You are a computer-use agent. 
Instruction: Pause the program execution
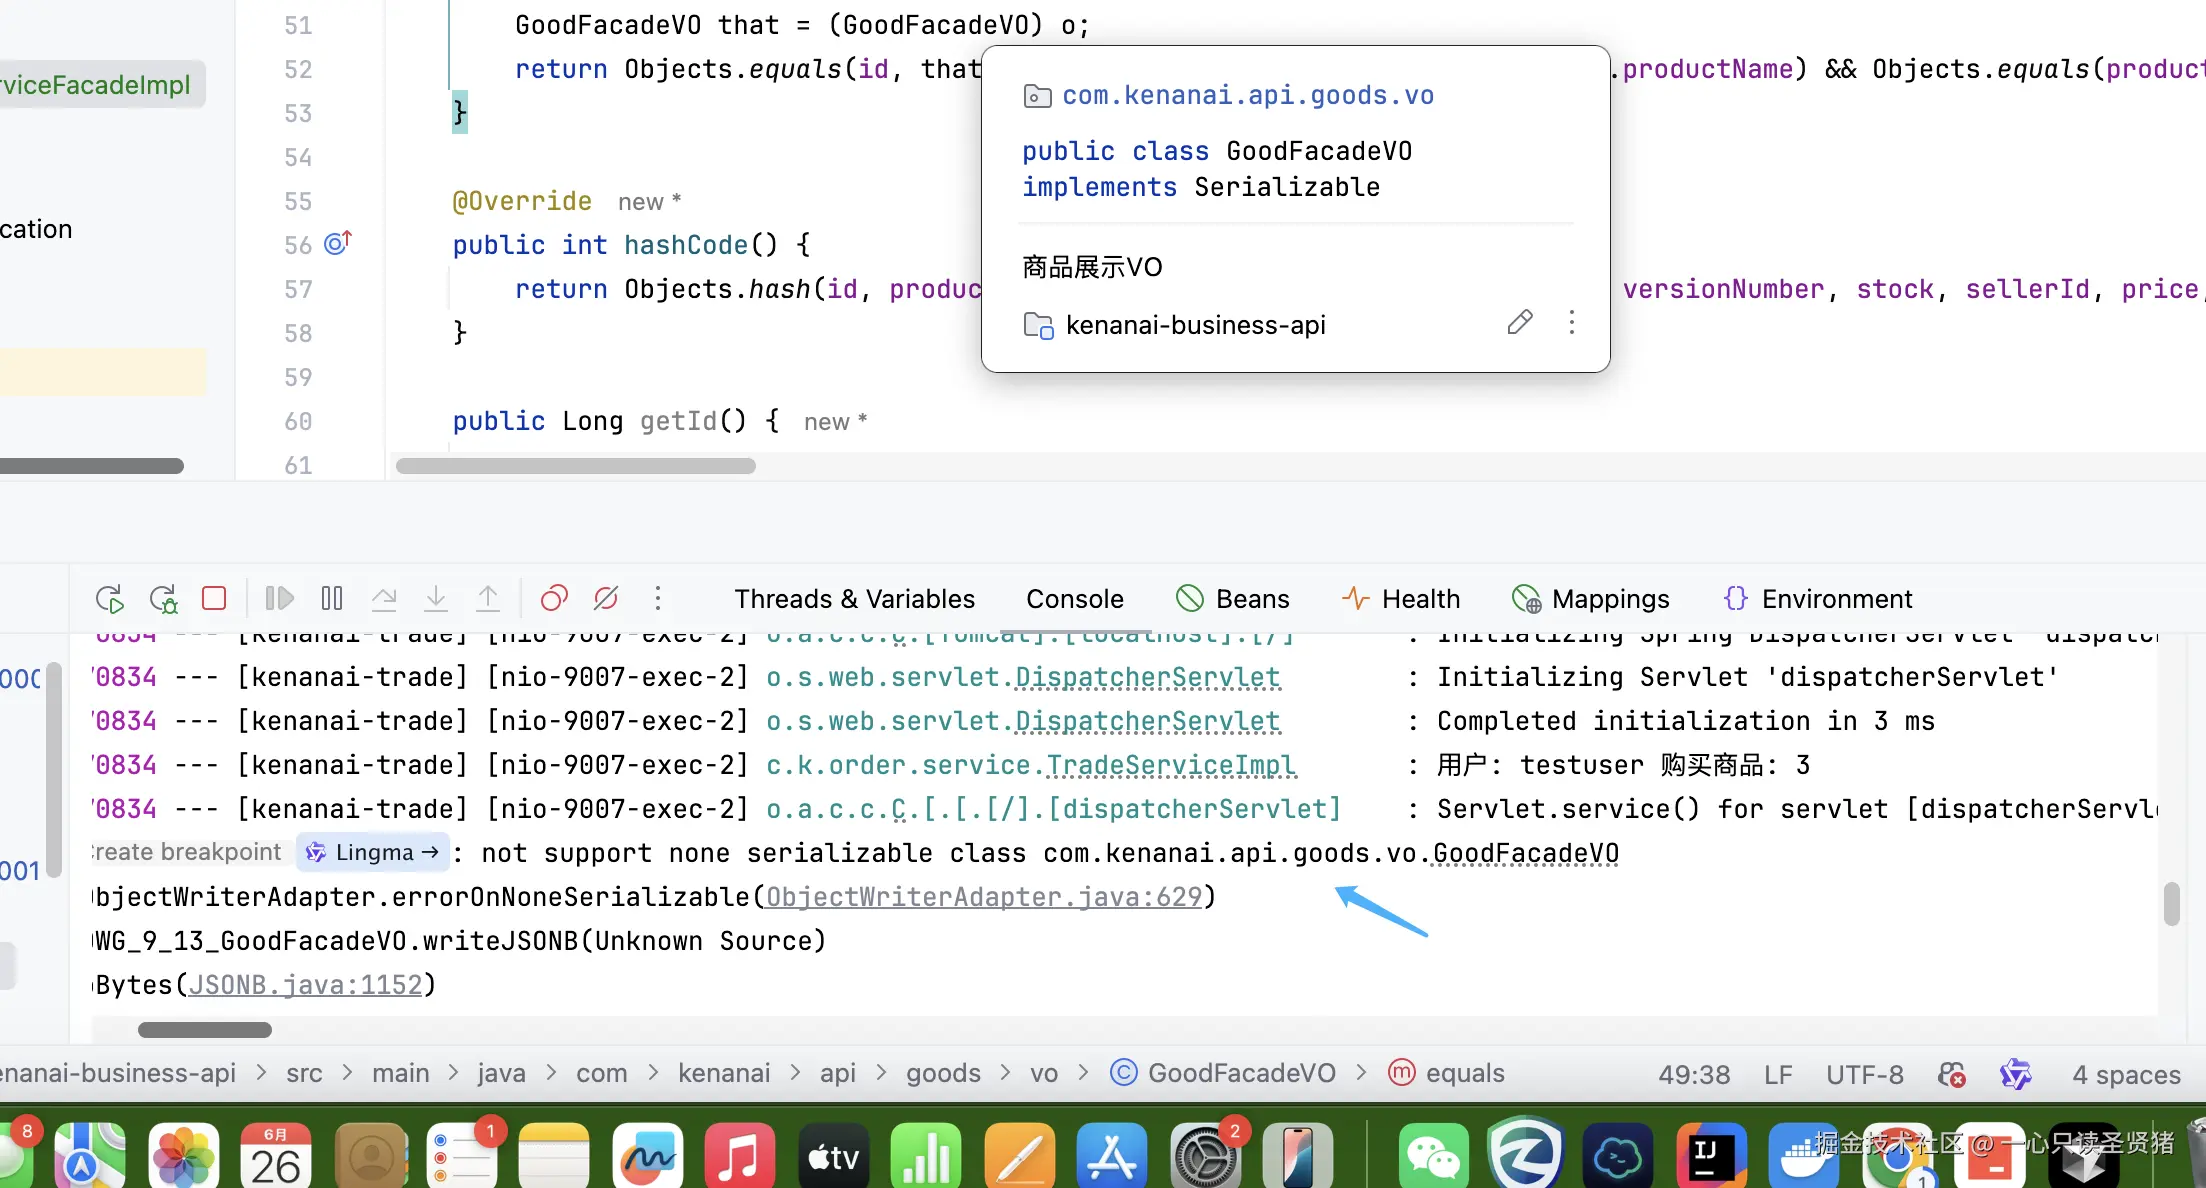point(332,598)
